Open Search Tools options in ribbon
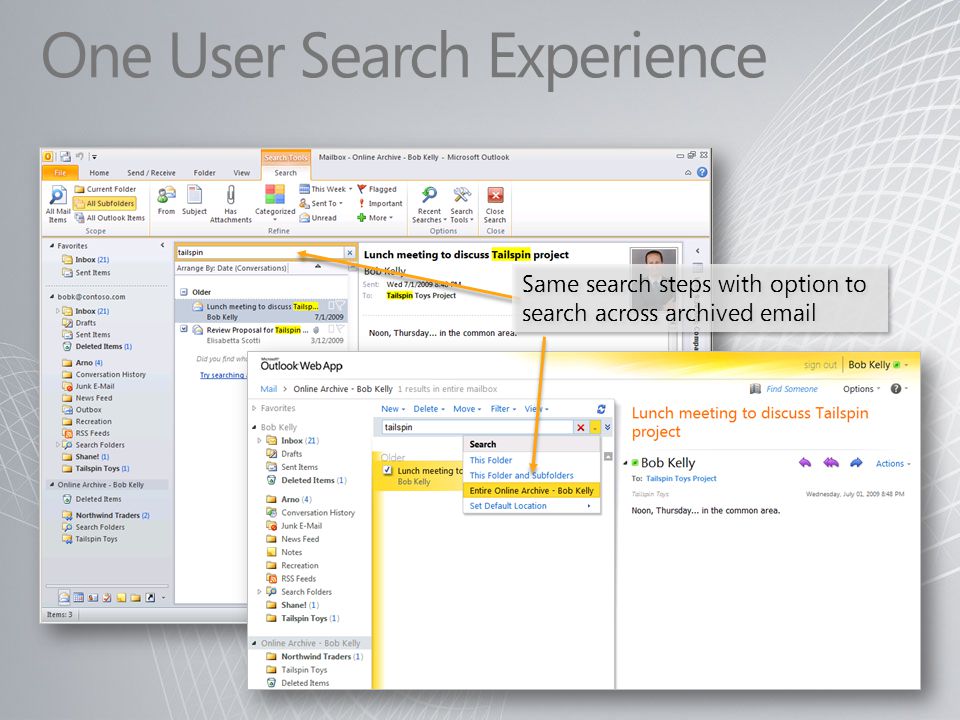960x720 pixels. tap(462, 205)
